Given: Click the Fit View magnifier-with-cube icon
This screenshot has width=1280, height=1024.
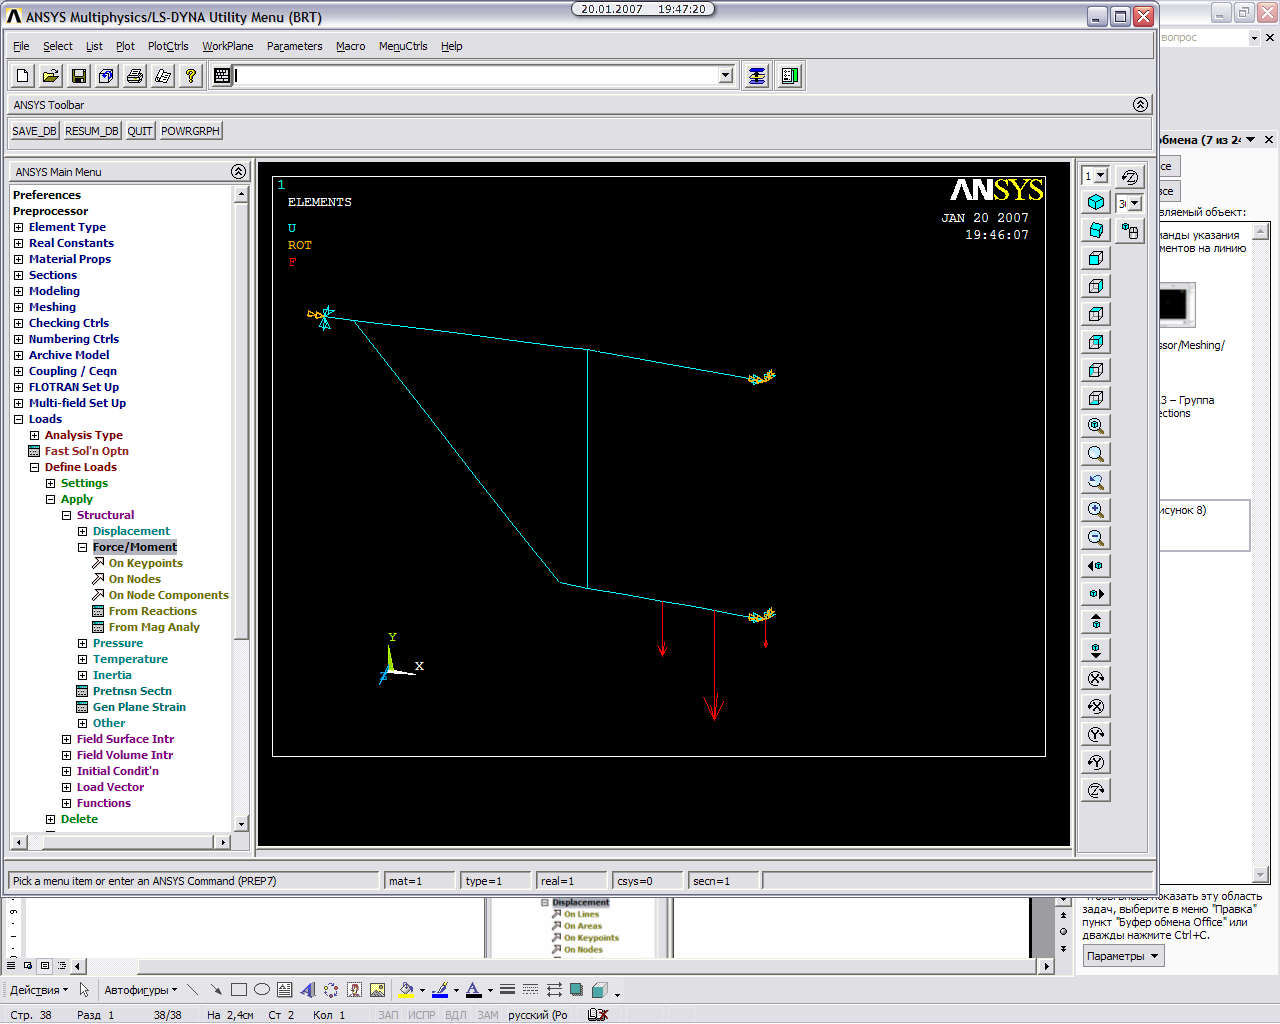Looking at the screenshot, I should [x=1096, y=426].
